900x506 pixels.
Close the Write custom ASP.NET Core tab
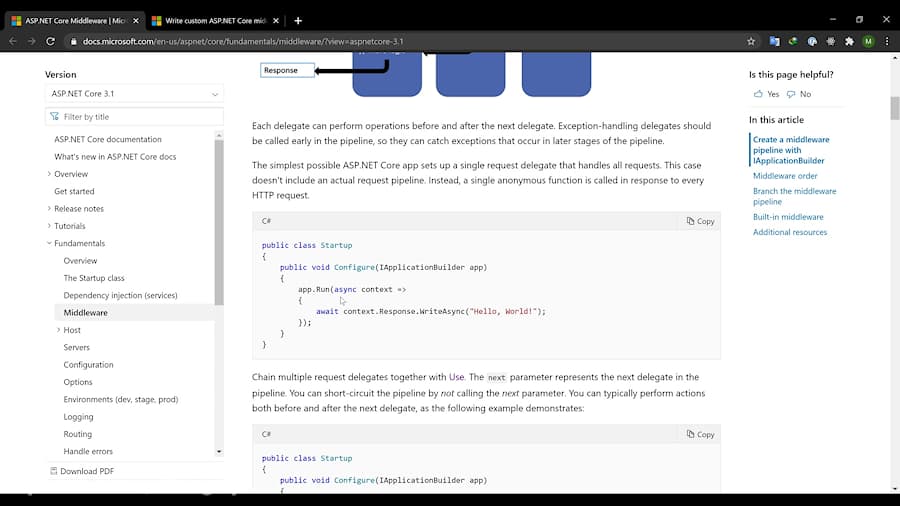click(x=276, y=21)
